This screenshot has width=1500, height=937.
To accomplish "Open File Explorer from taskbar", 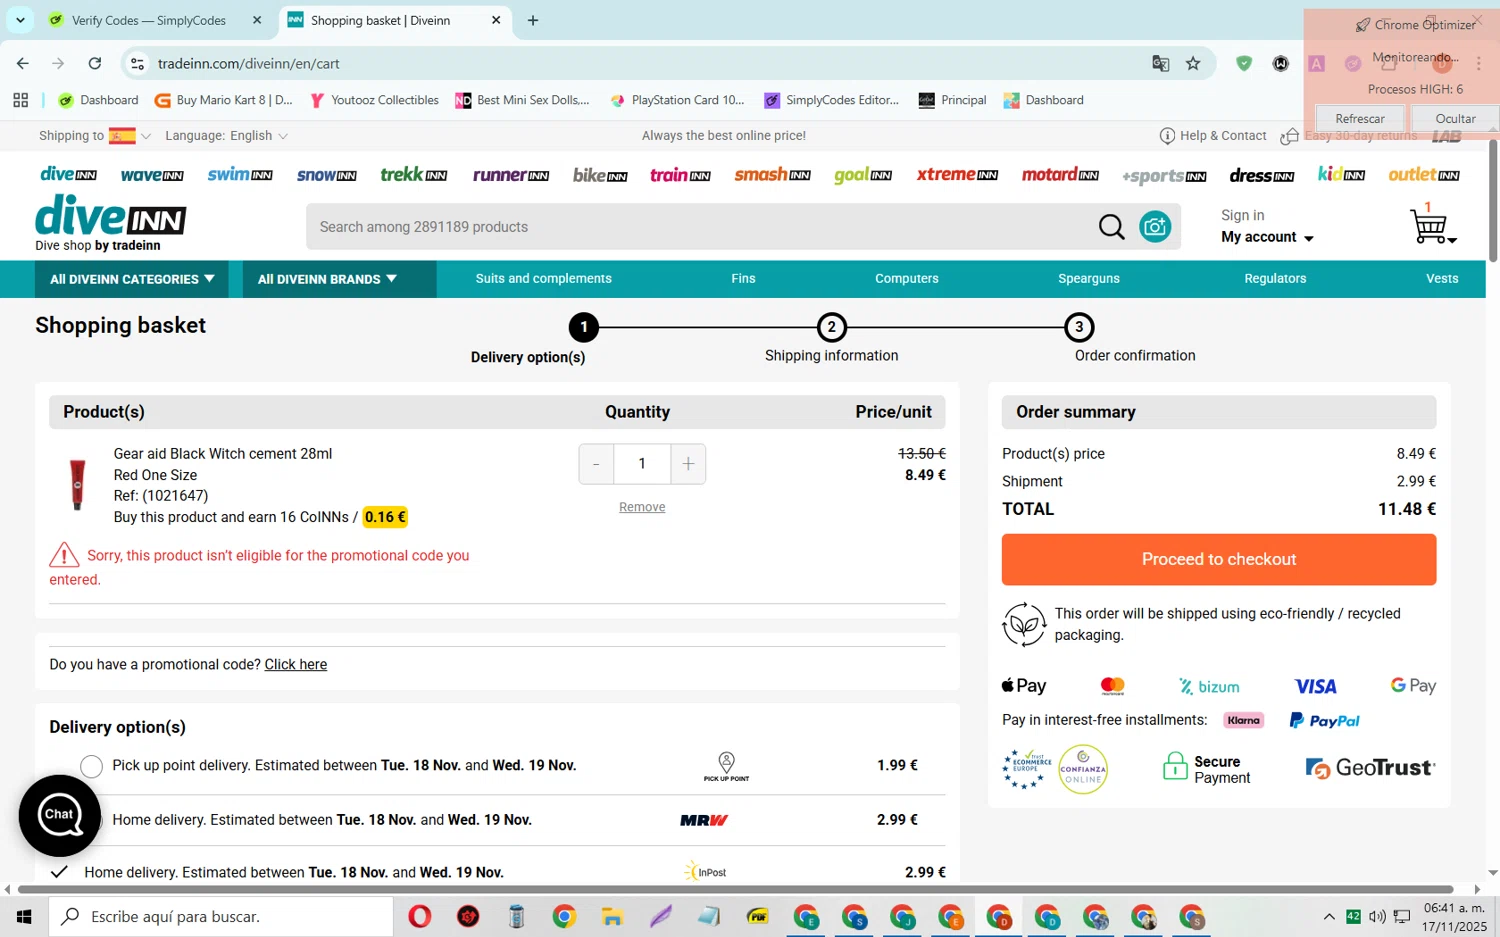I will point(612,916).
